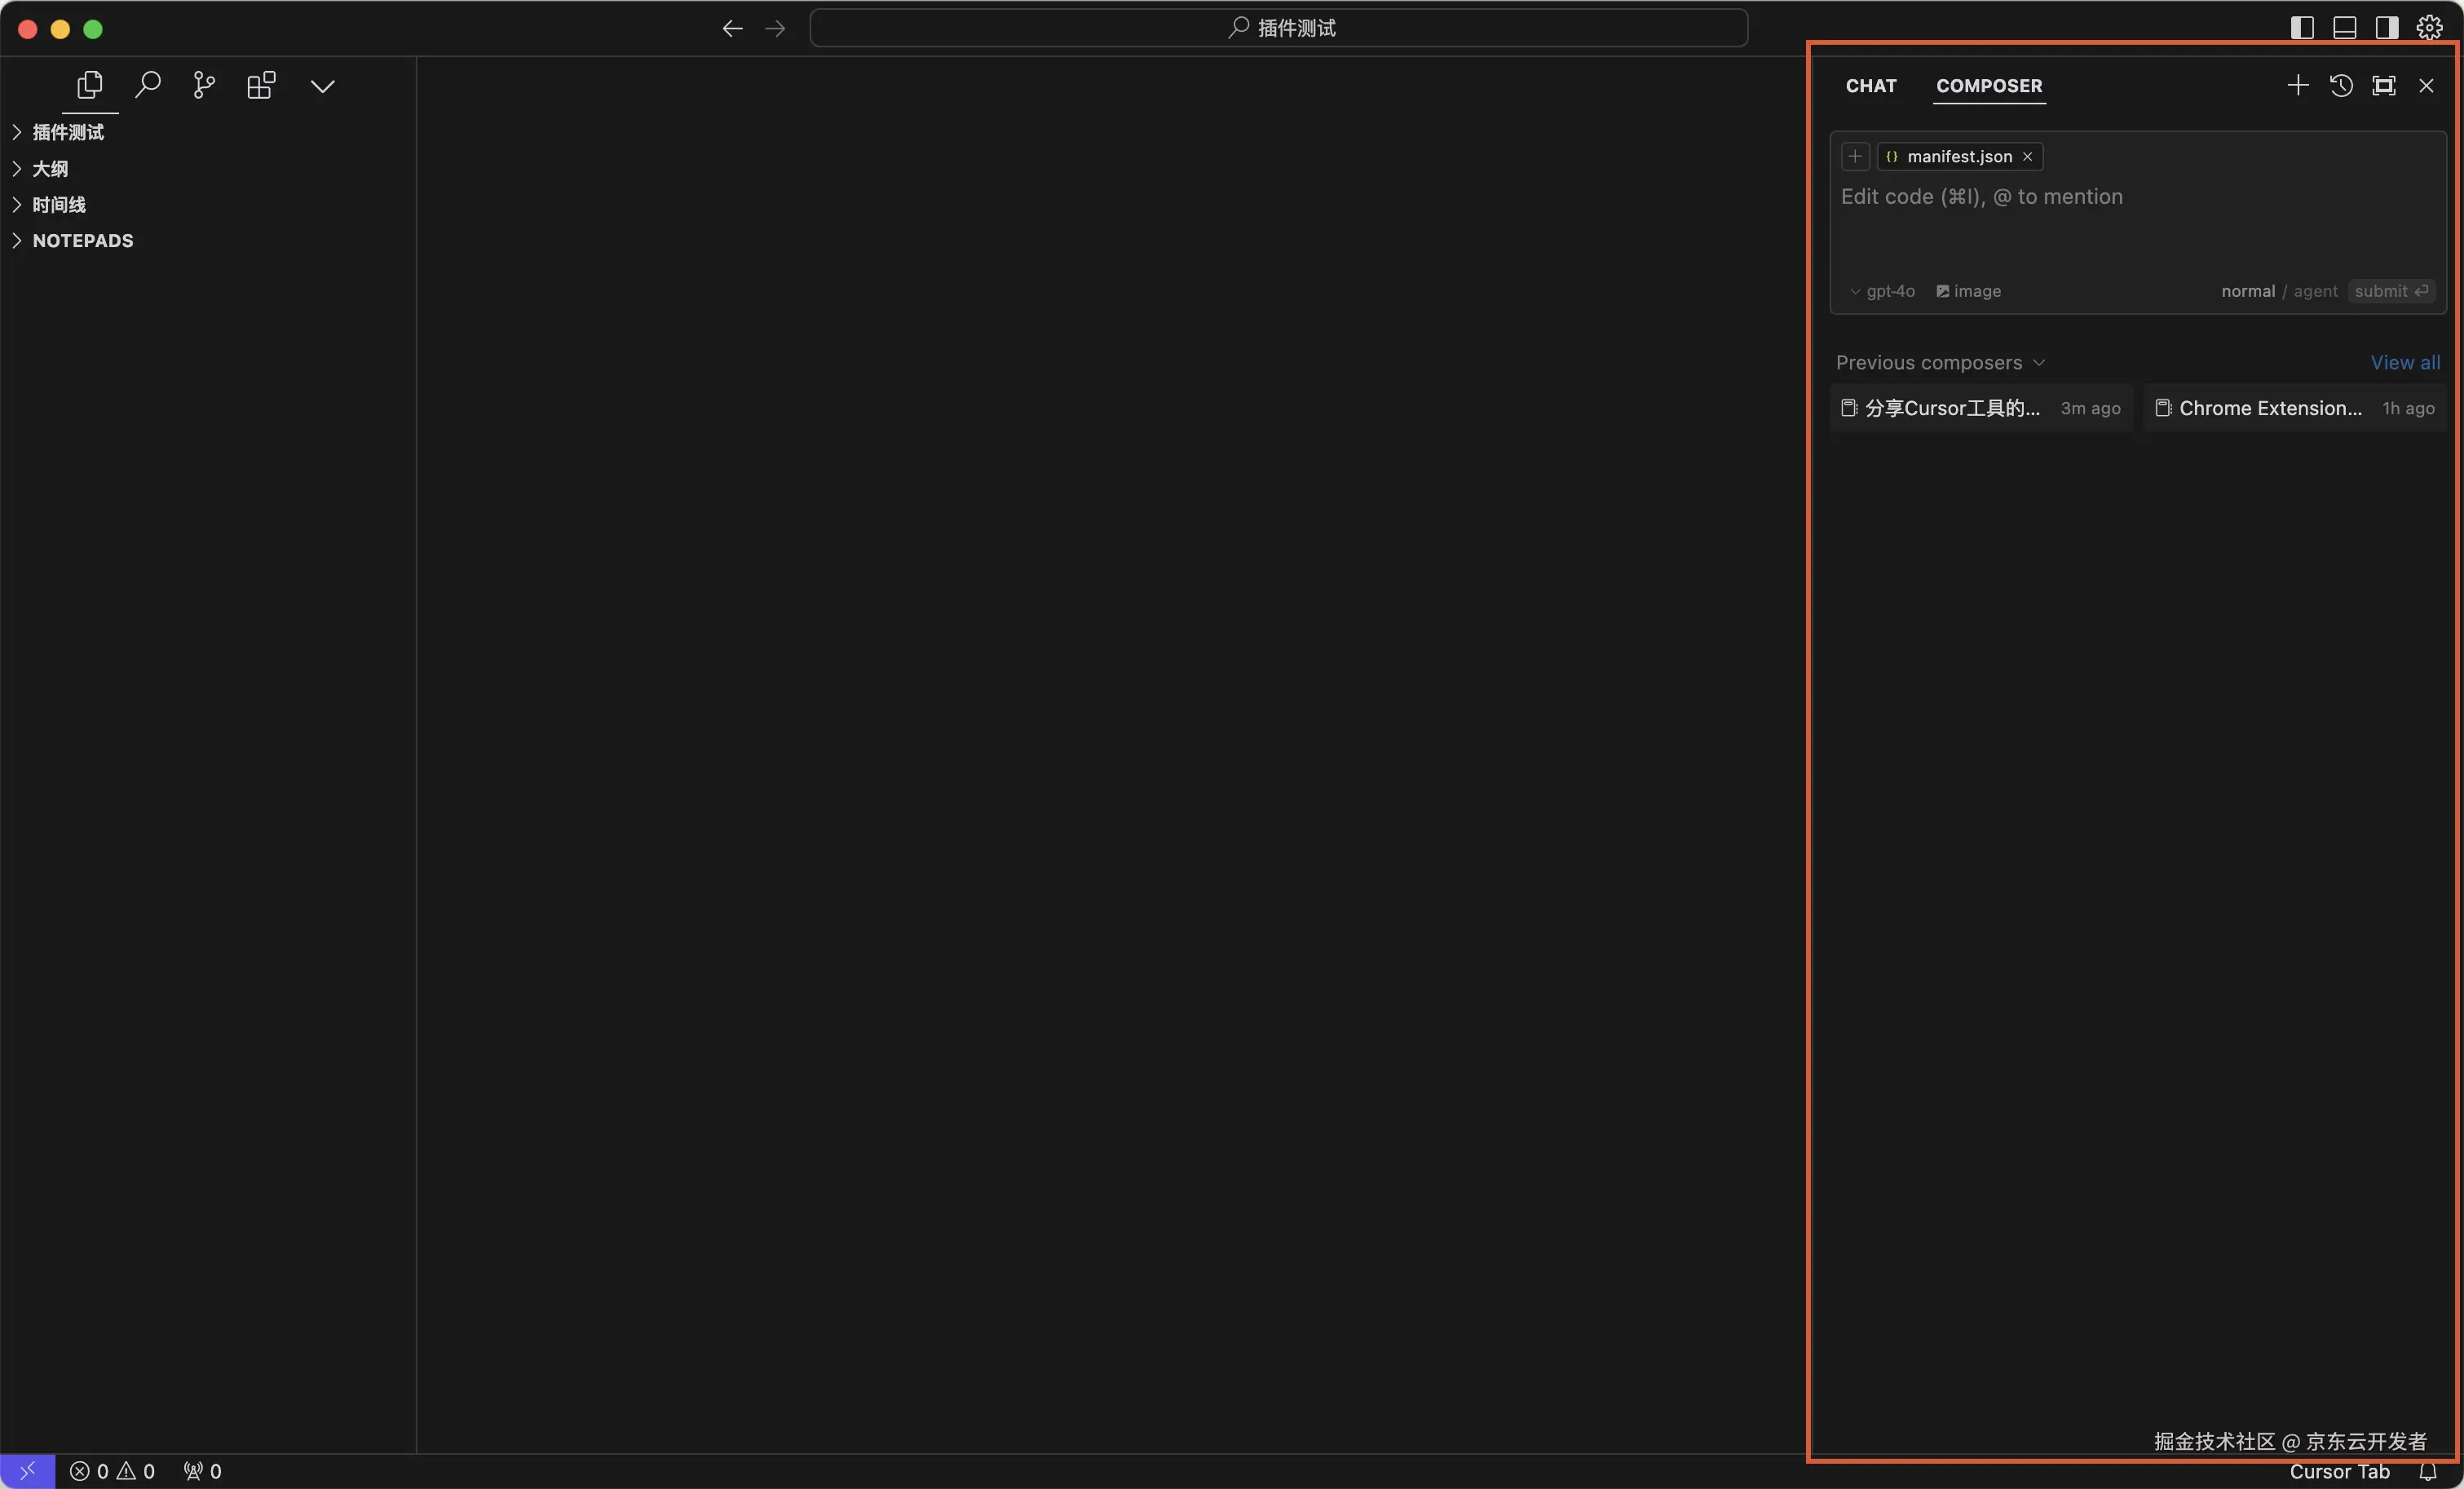
Task: Toggle the primary left sidebar layout
Action: pyautogui.click(x=2301, y=28)
